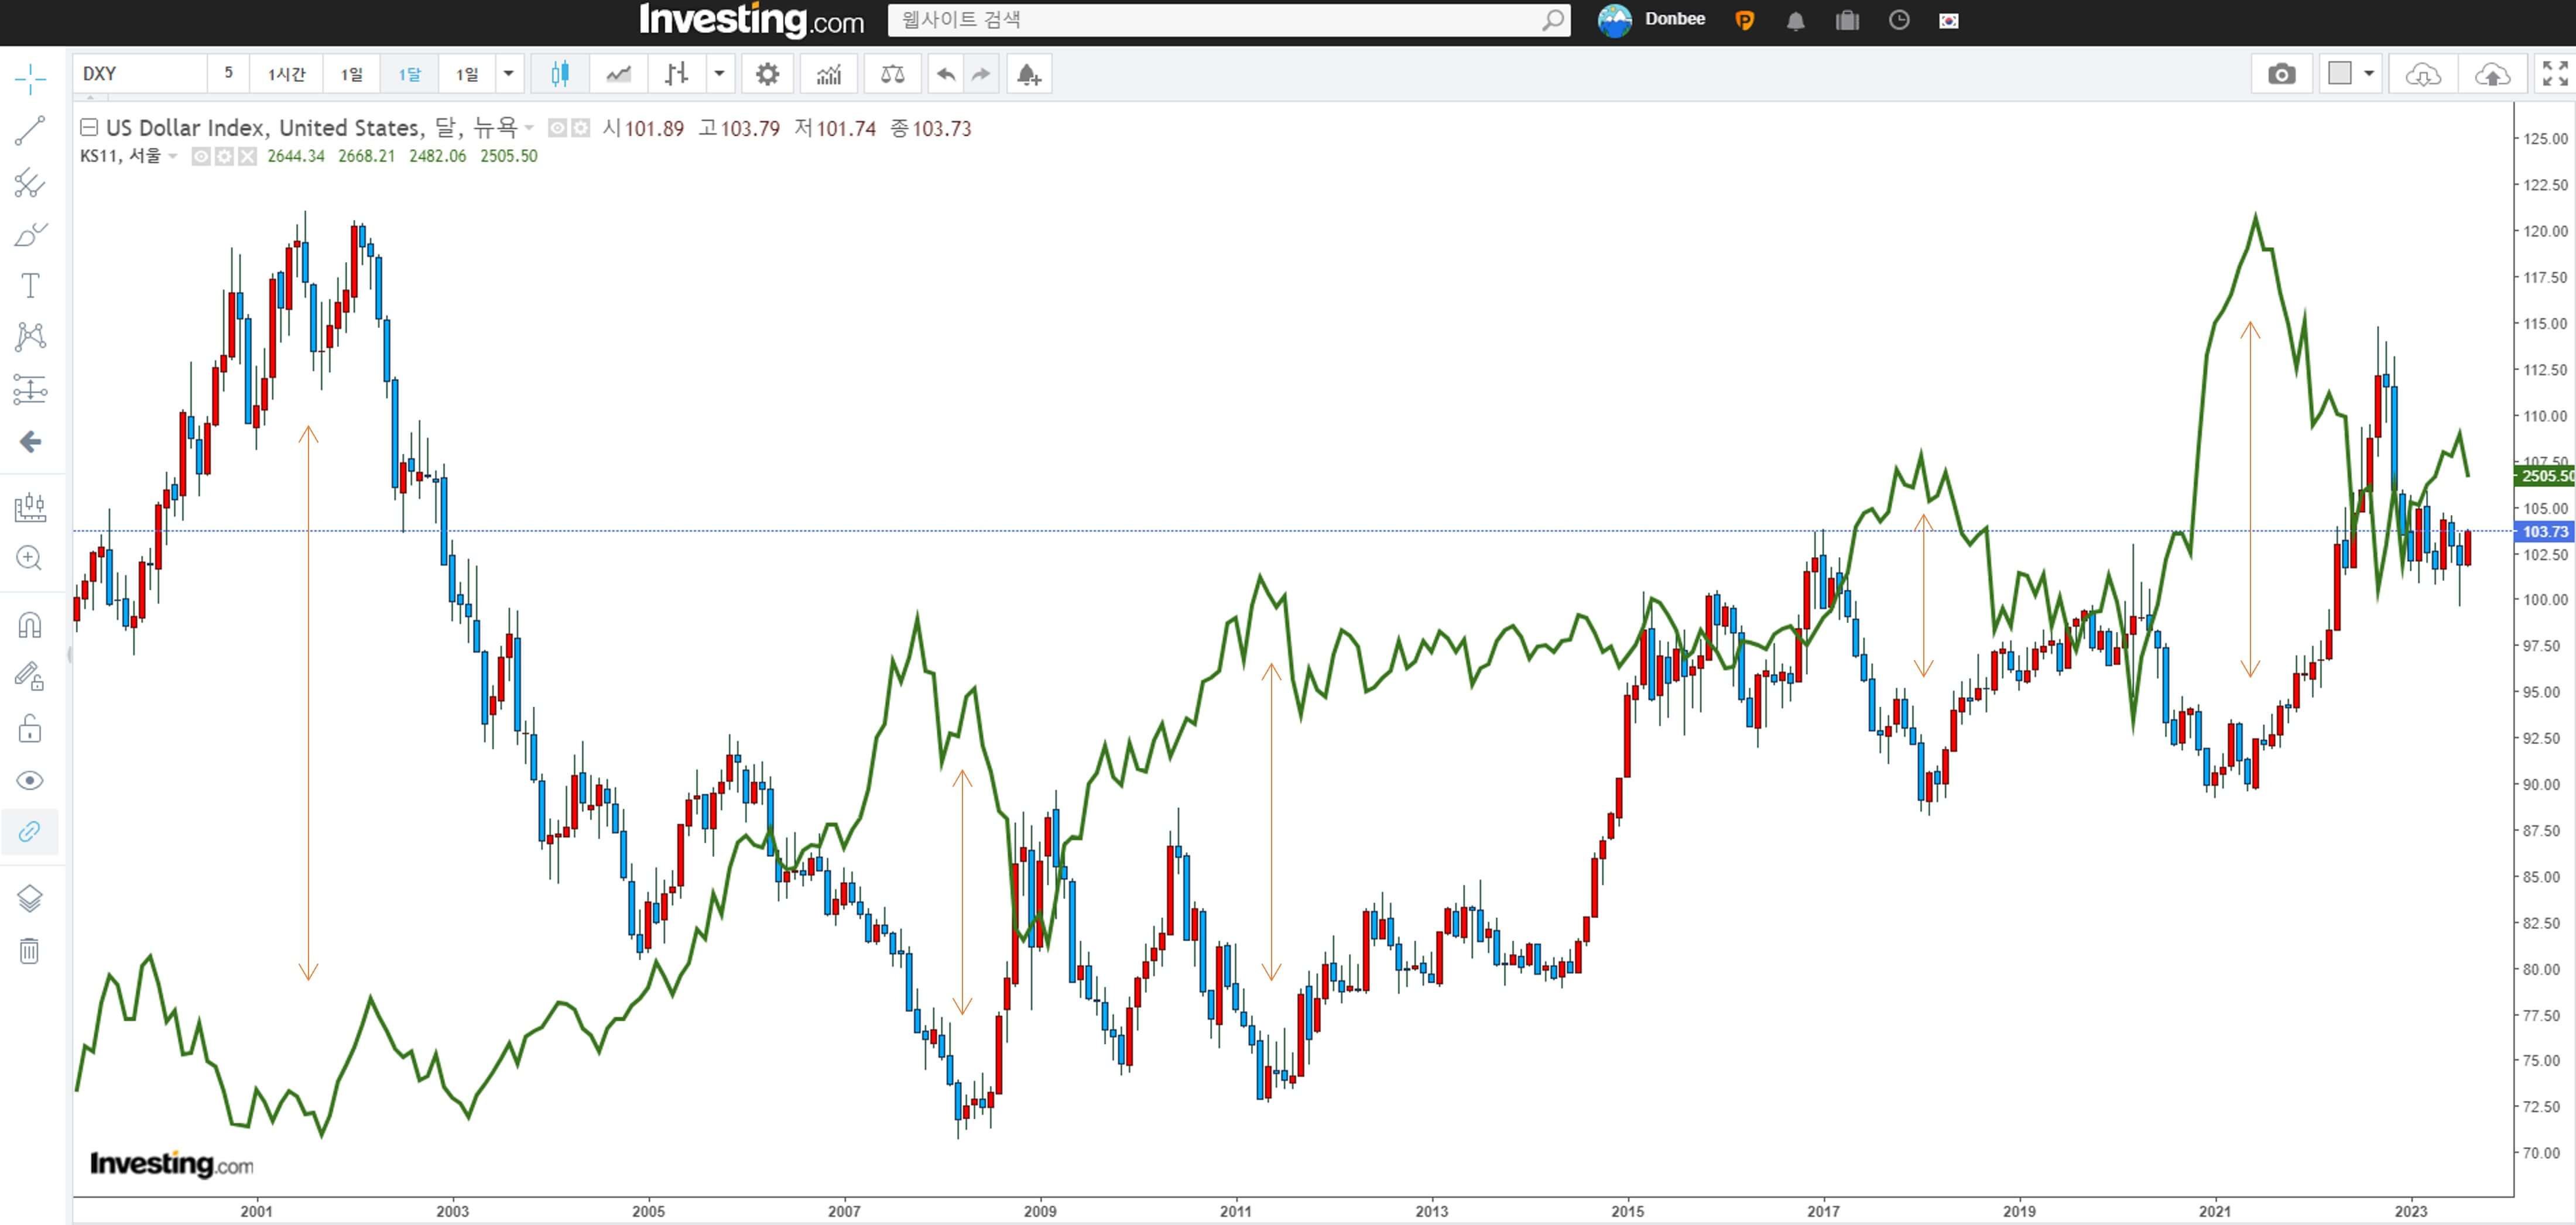Collapse the US Dollar Index legend box
The width and height of the screenshot is (2576, 1225).
(x=89, y=127)
